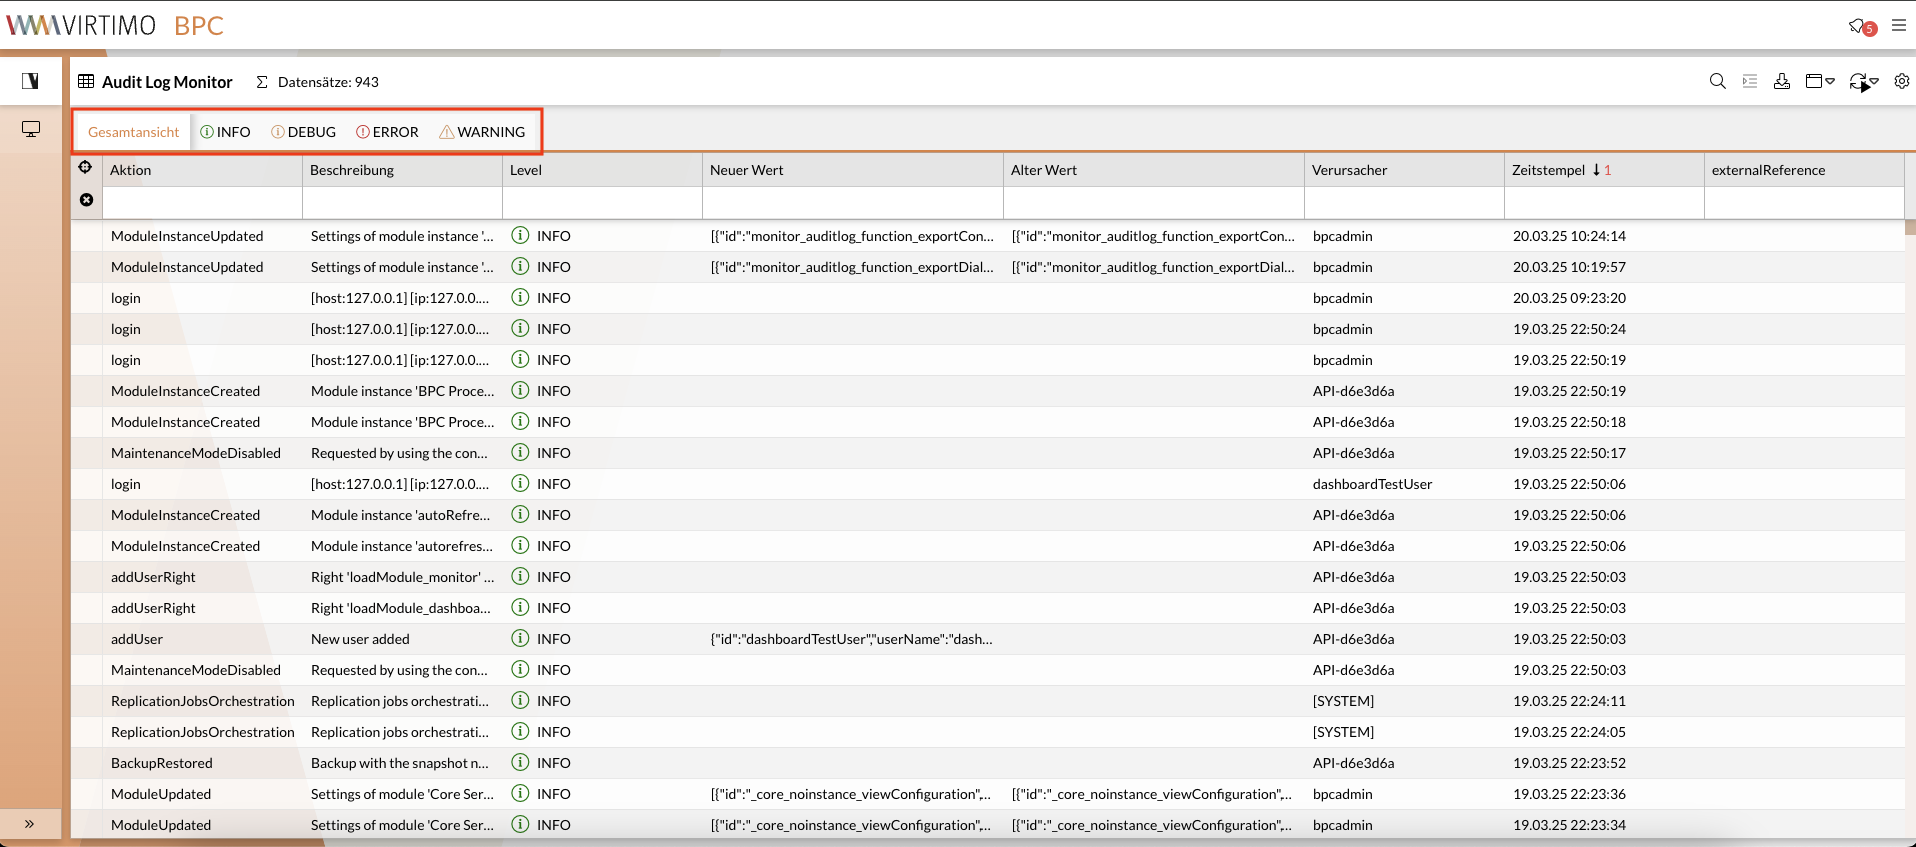
Task: Click the download export icon
Action: [x=1781, y=82]
